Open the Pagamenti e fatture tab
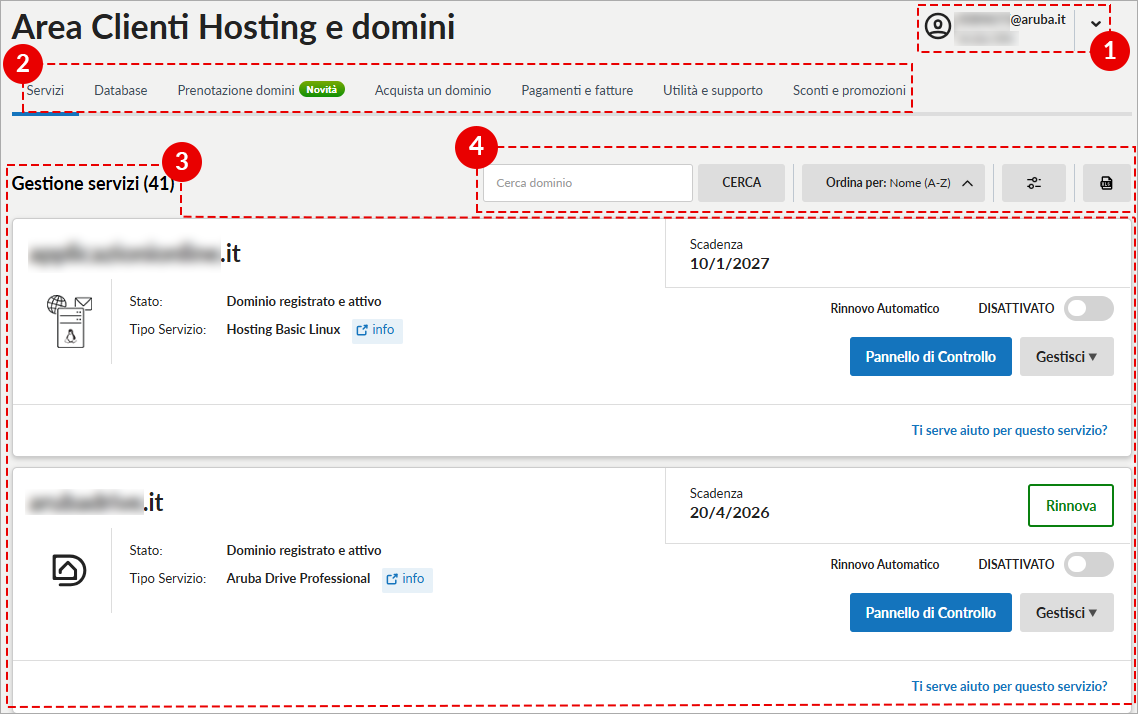Viewport: 1138px width, 714px height. (577, 91)
